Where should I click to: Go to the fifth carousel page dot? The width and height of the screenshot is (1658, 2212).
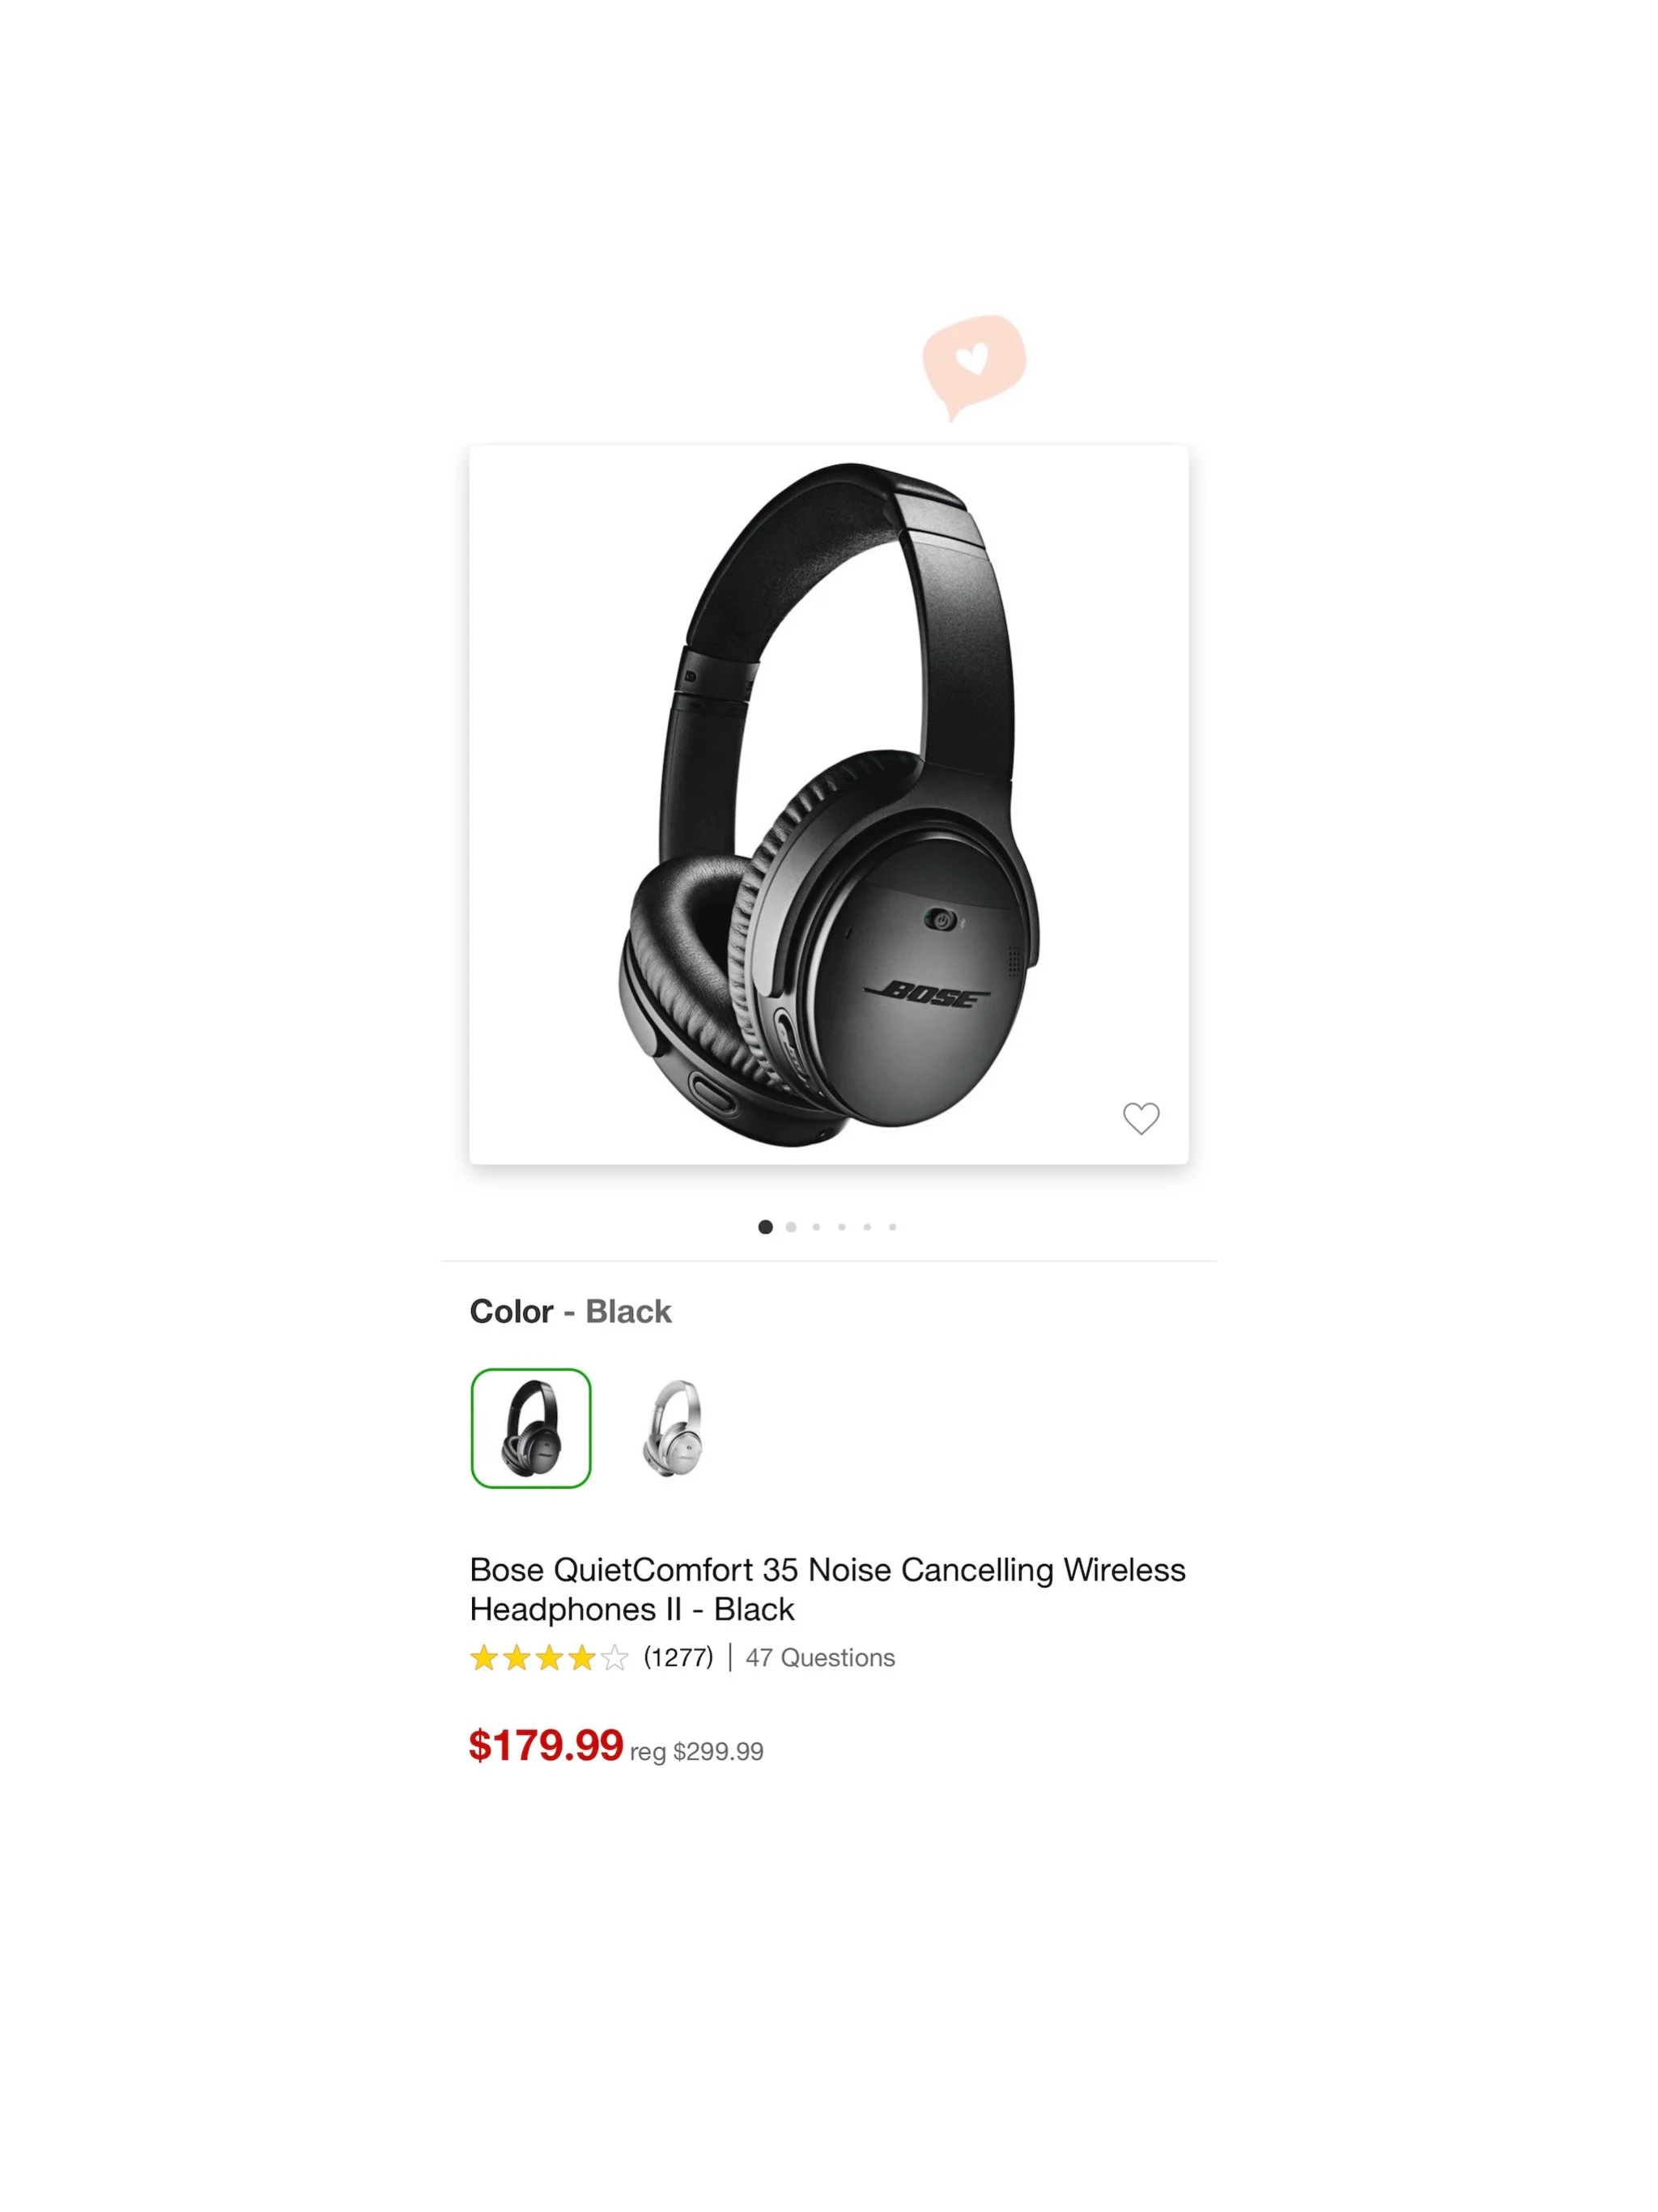coord(867,1227)
